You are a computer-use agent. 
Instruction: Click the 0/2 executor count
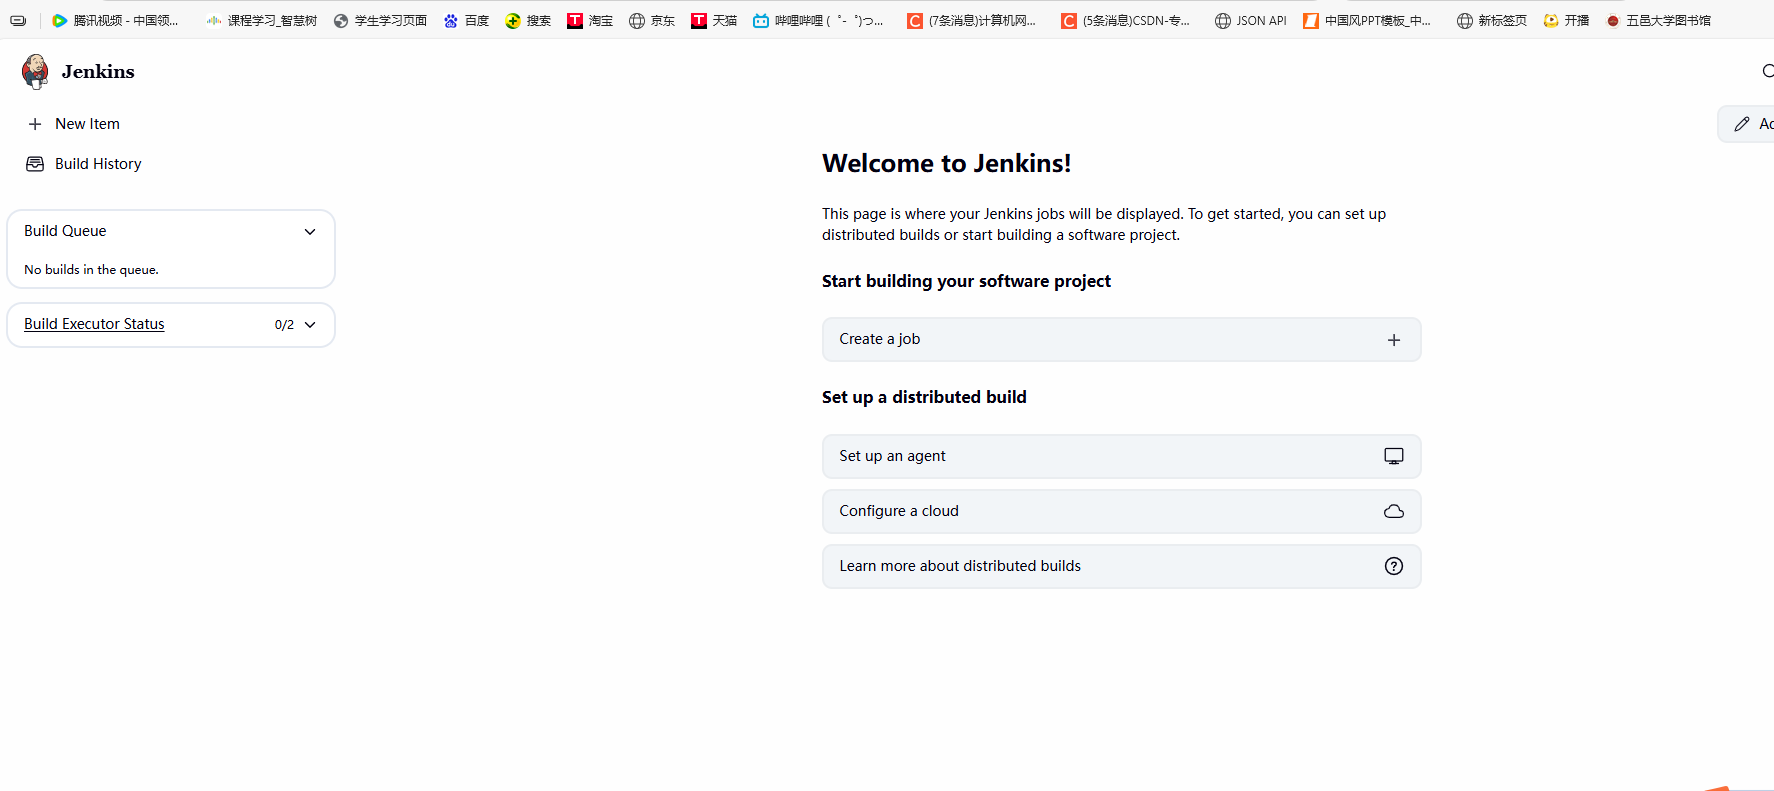(284, 325)
